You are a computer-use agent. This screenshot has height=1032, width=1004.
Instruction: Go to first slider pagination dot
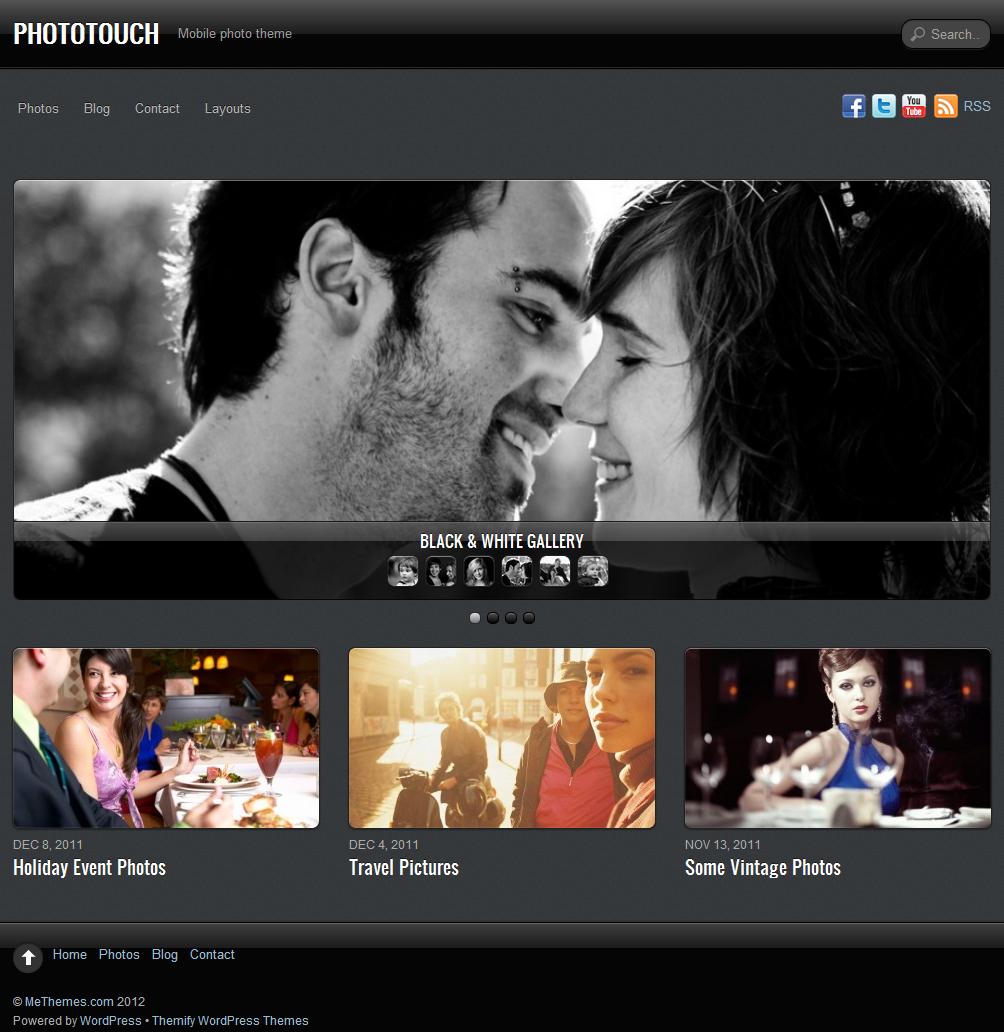(475, 617)
